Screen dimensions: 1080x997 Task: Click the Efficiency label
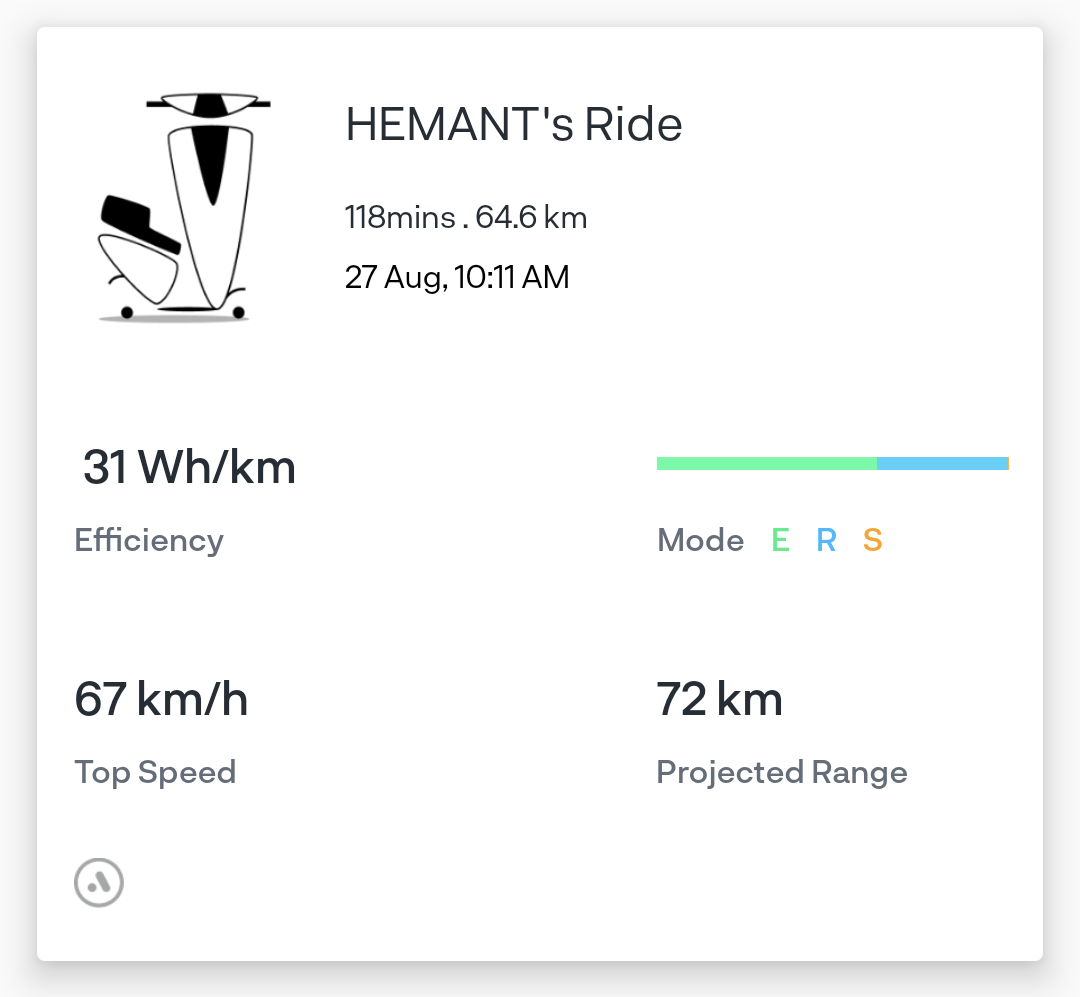point(149,540)
